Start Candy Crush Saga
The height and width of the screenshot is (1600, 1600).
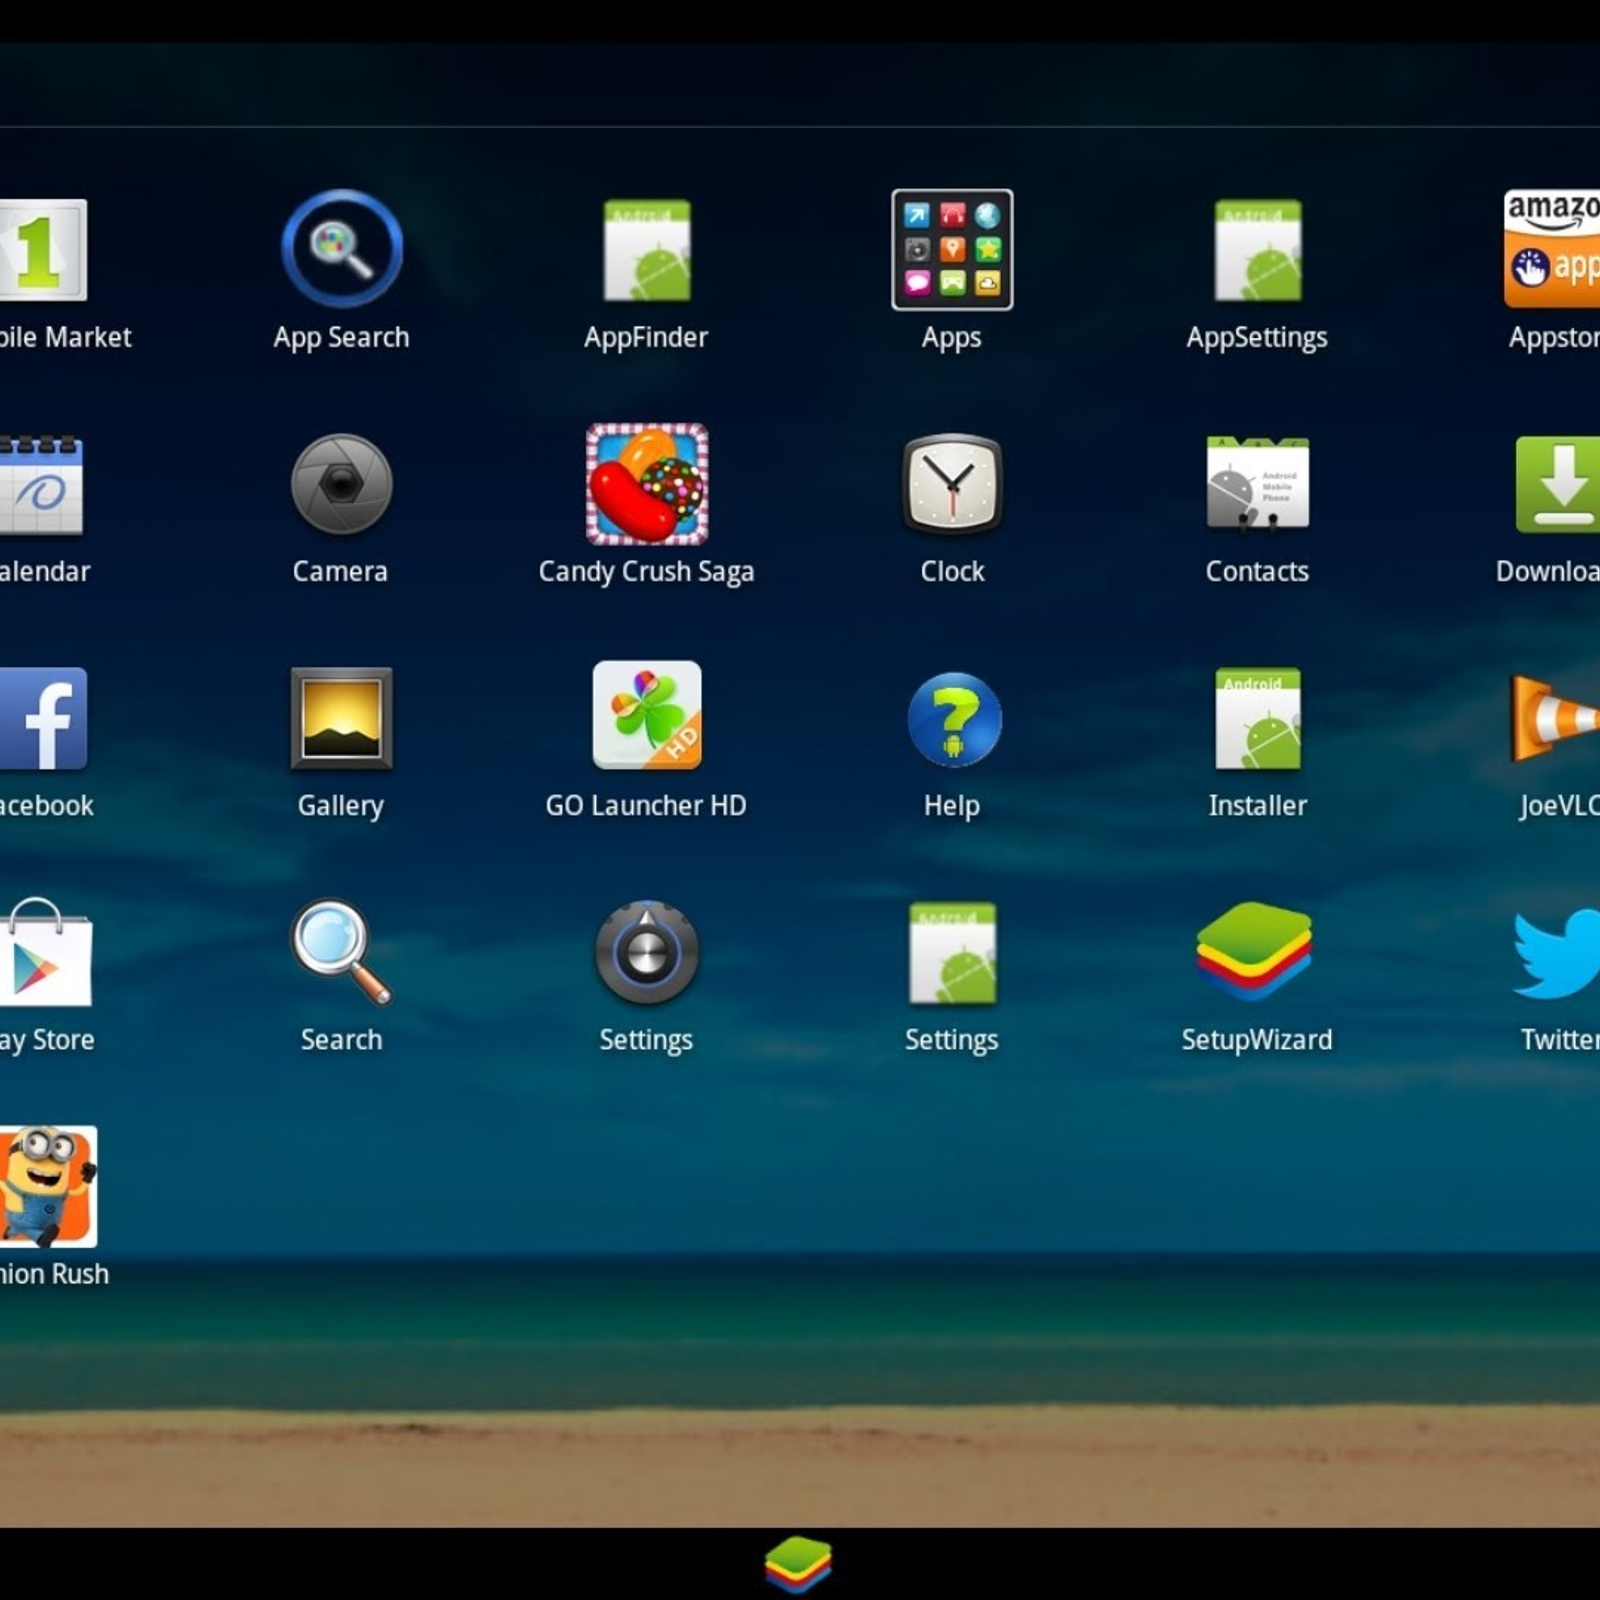click(x=647, y=484)
